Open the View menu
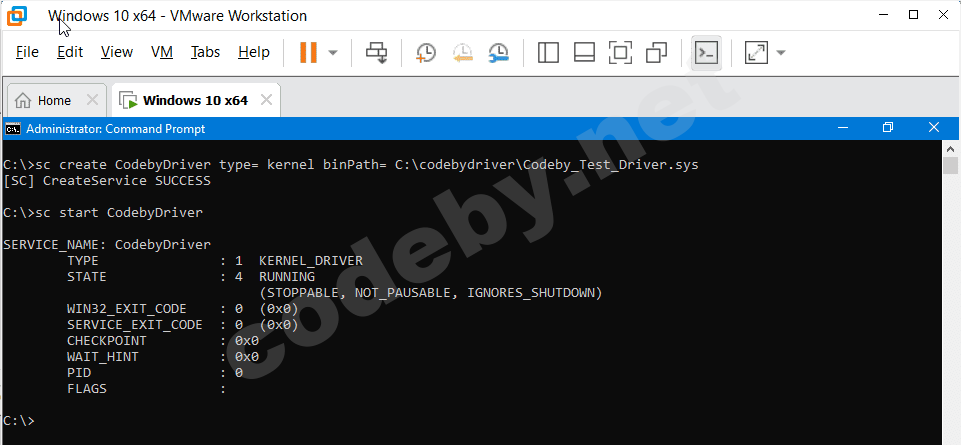Viewport: 961px width, 445px height. pyautogui.click(x=116, y=52)
